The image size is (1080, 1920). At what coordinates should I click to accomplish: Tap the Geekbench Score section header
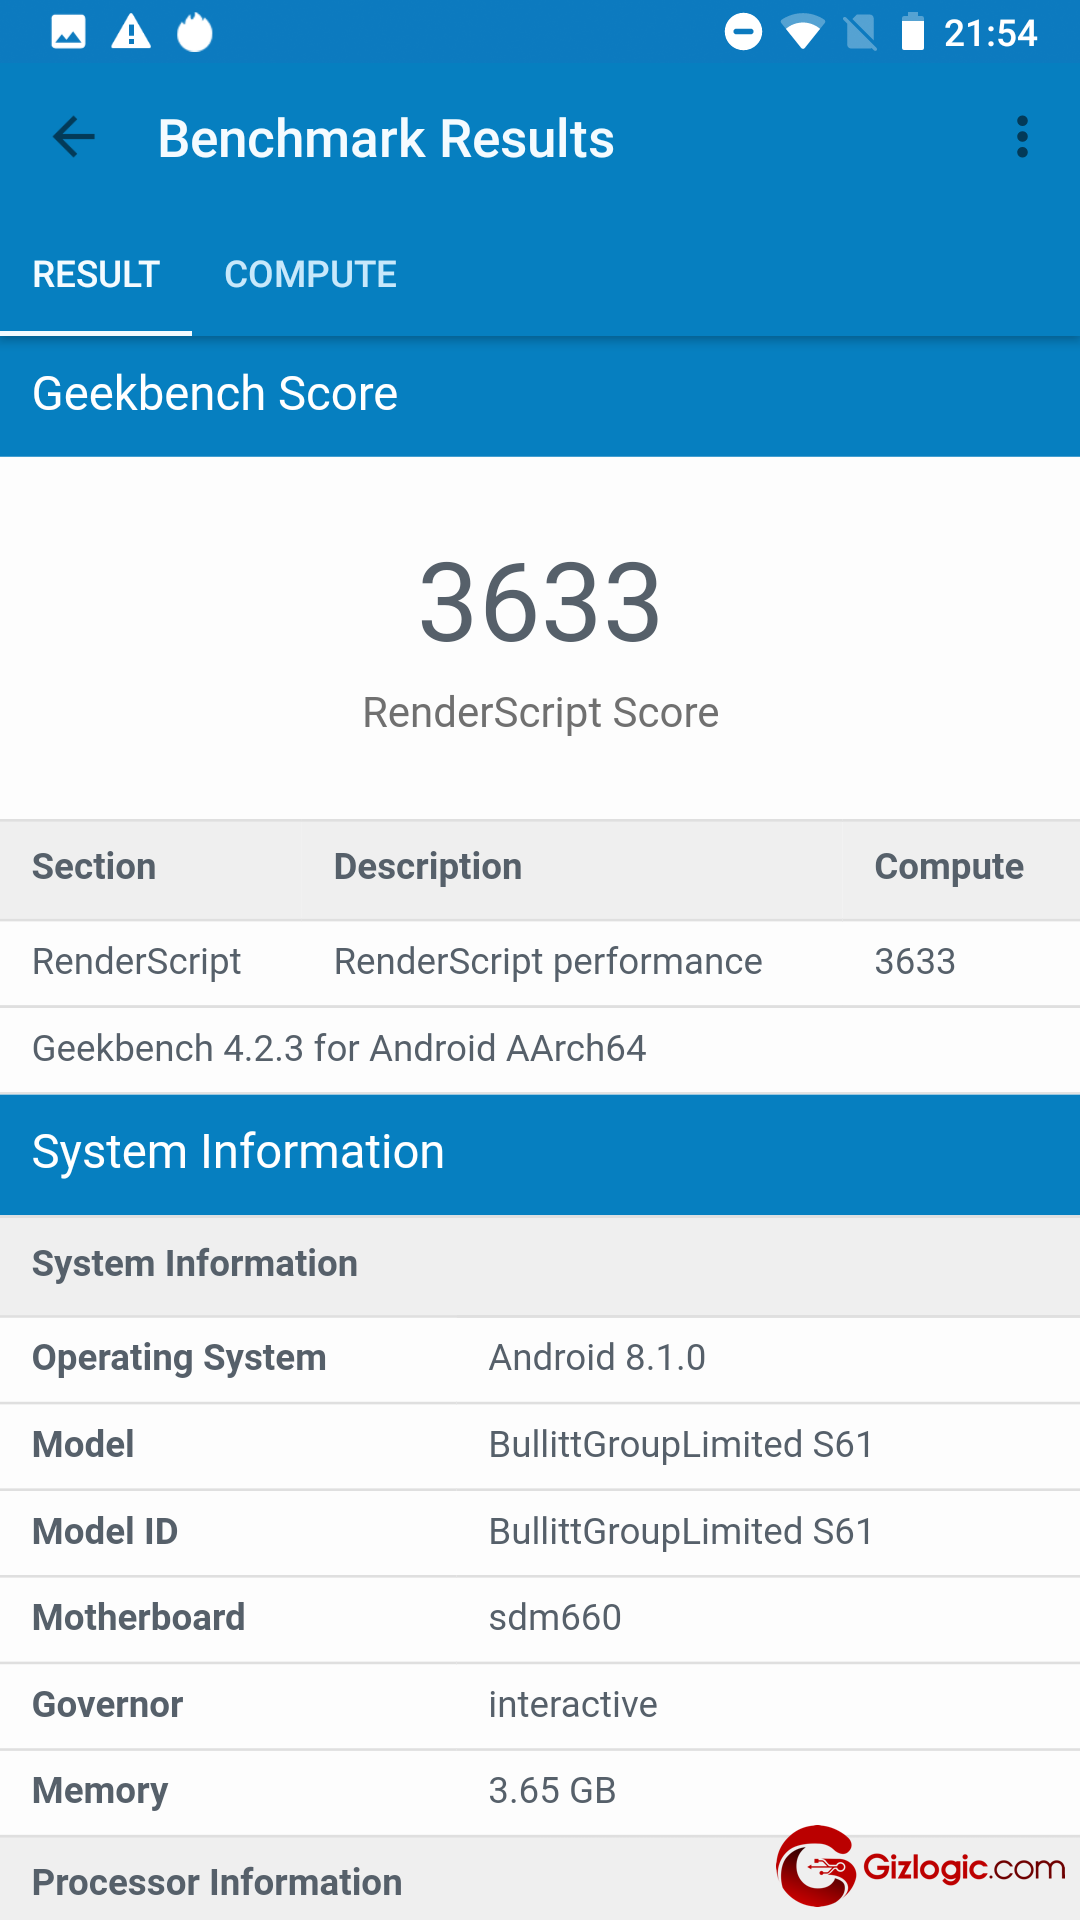pyautogui.click(x=540, y=396)
